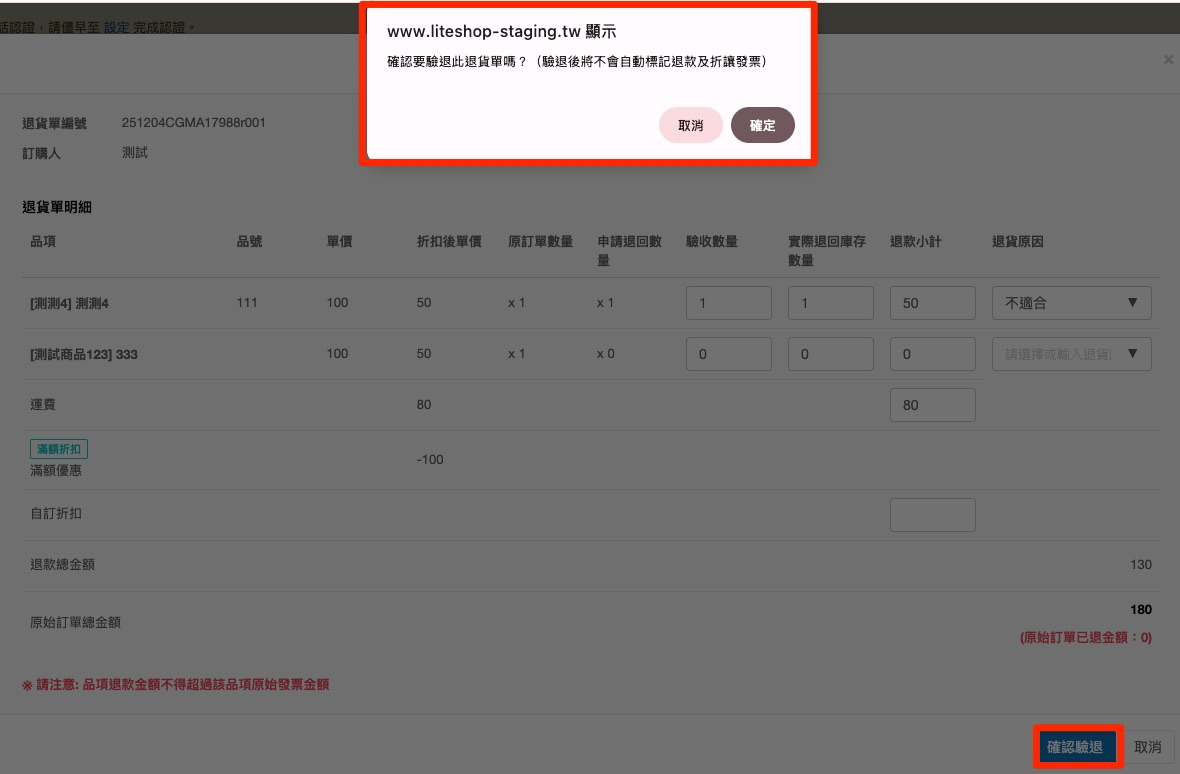Expand the 不適合 return reason dropdown
Image resolution: width=1180 pixels, height=774 pixels.
(1071, 303)
